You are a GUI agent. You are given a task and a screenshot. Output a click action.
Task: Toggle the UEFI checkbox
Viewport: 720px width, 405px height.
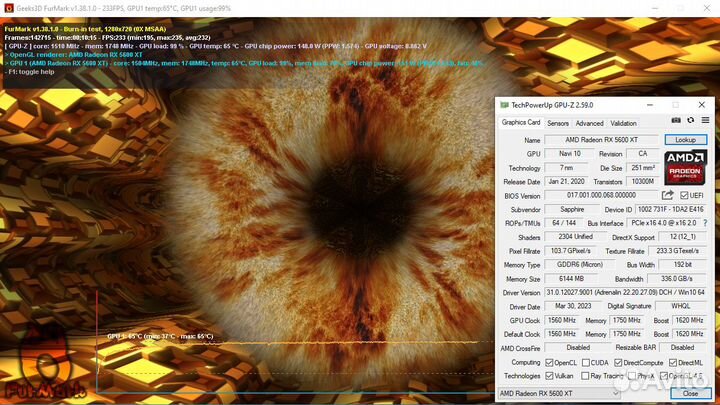click(684, 195)
